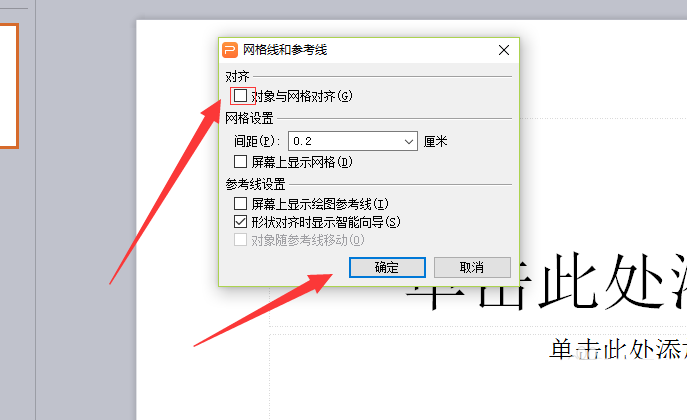Image resolution: width=687 pixels, height=420 pixels.
Task: Expand the 间距 spacing dropdown arrow
Action: [x=408, y=141]
